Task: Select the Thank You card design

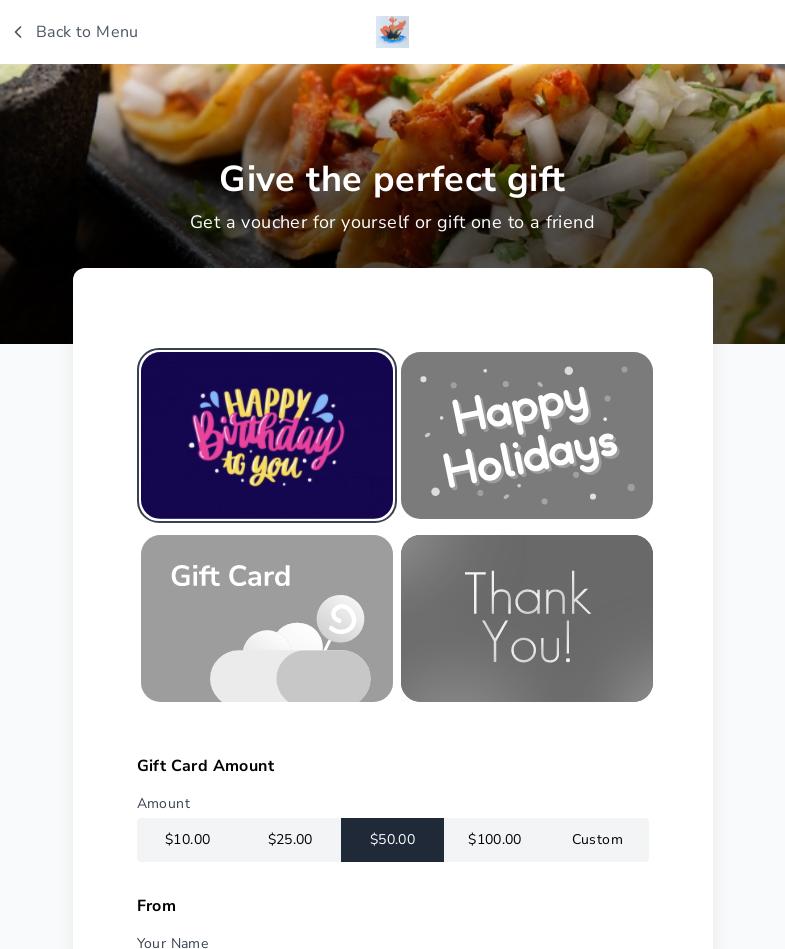Action: [x=527, y=618]
